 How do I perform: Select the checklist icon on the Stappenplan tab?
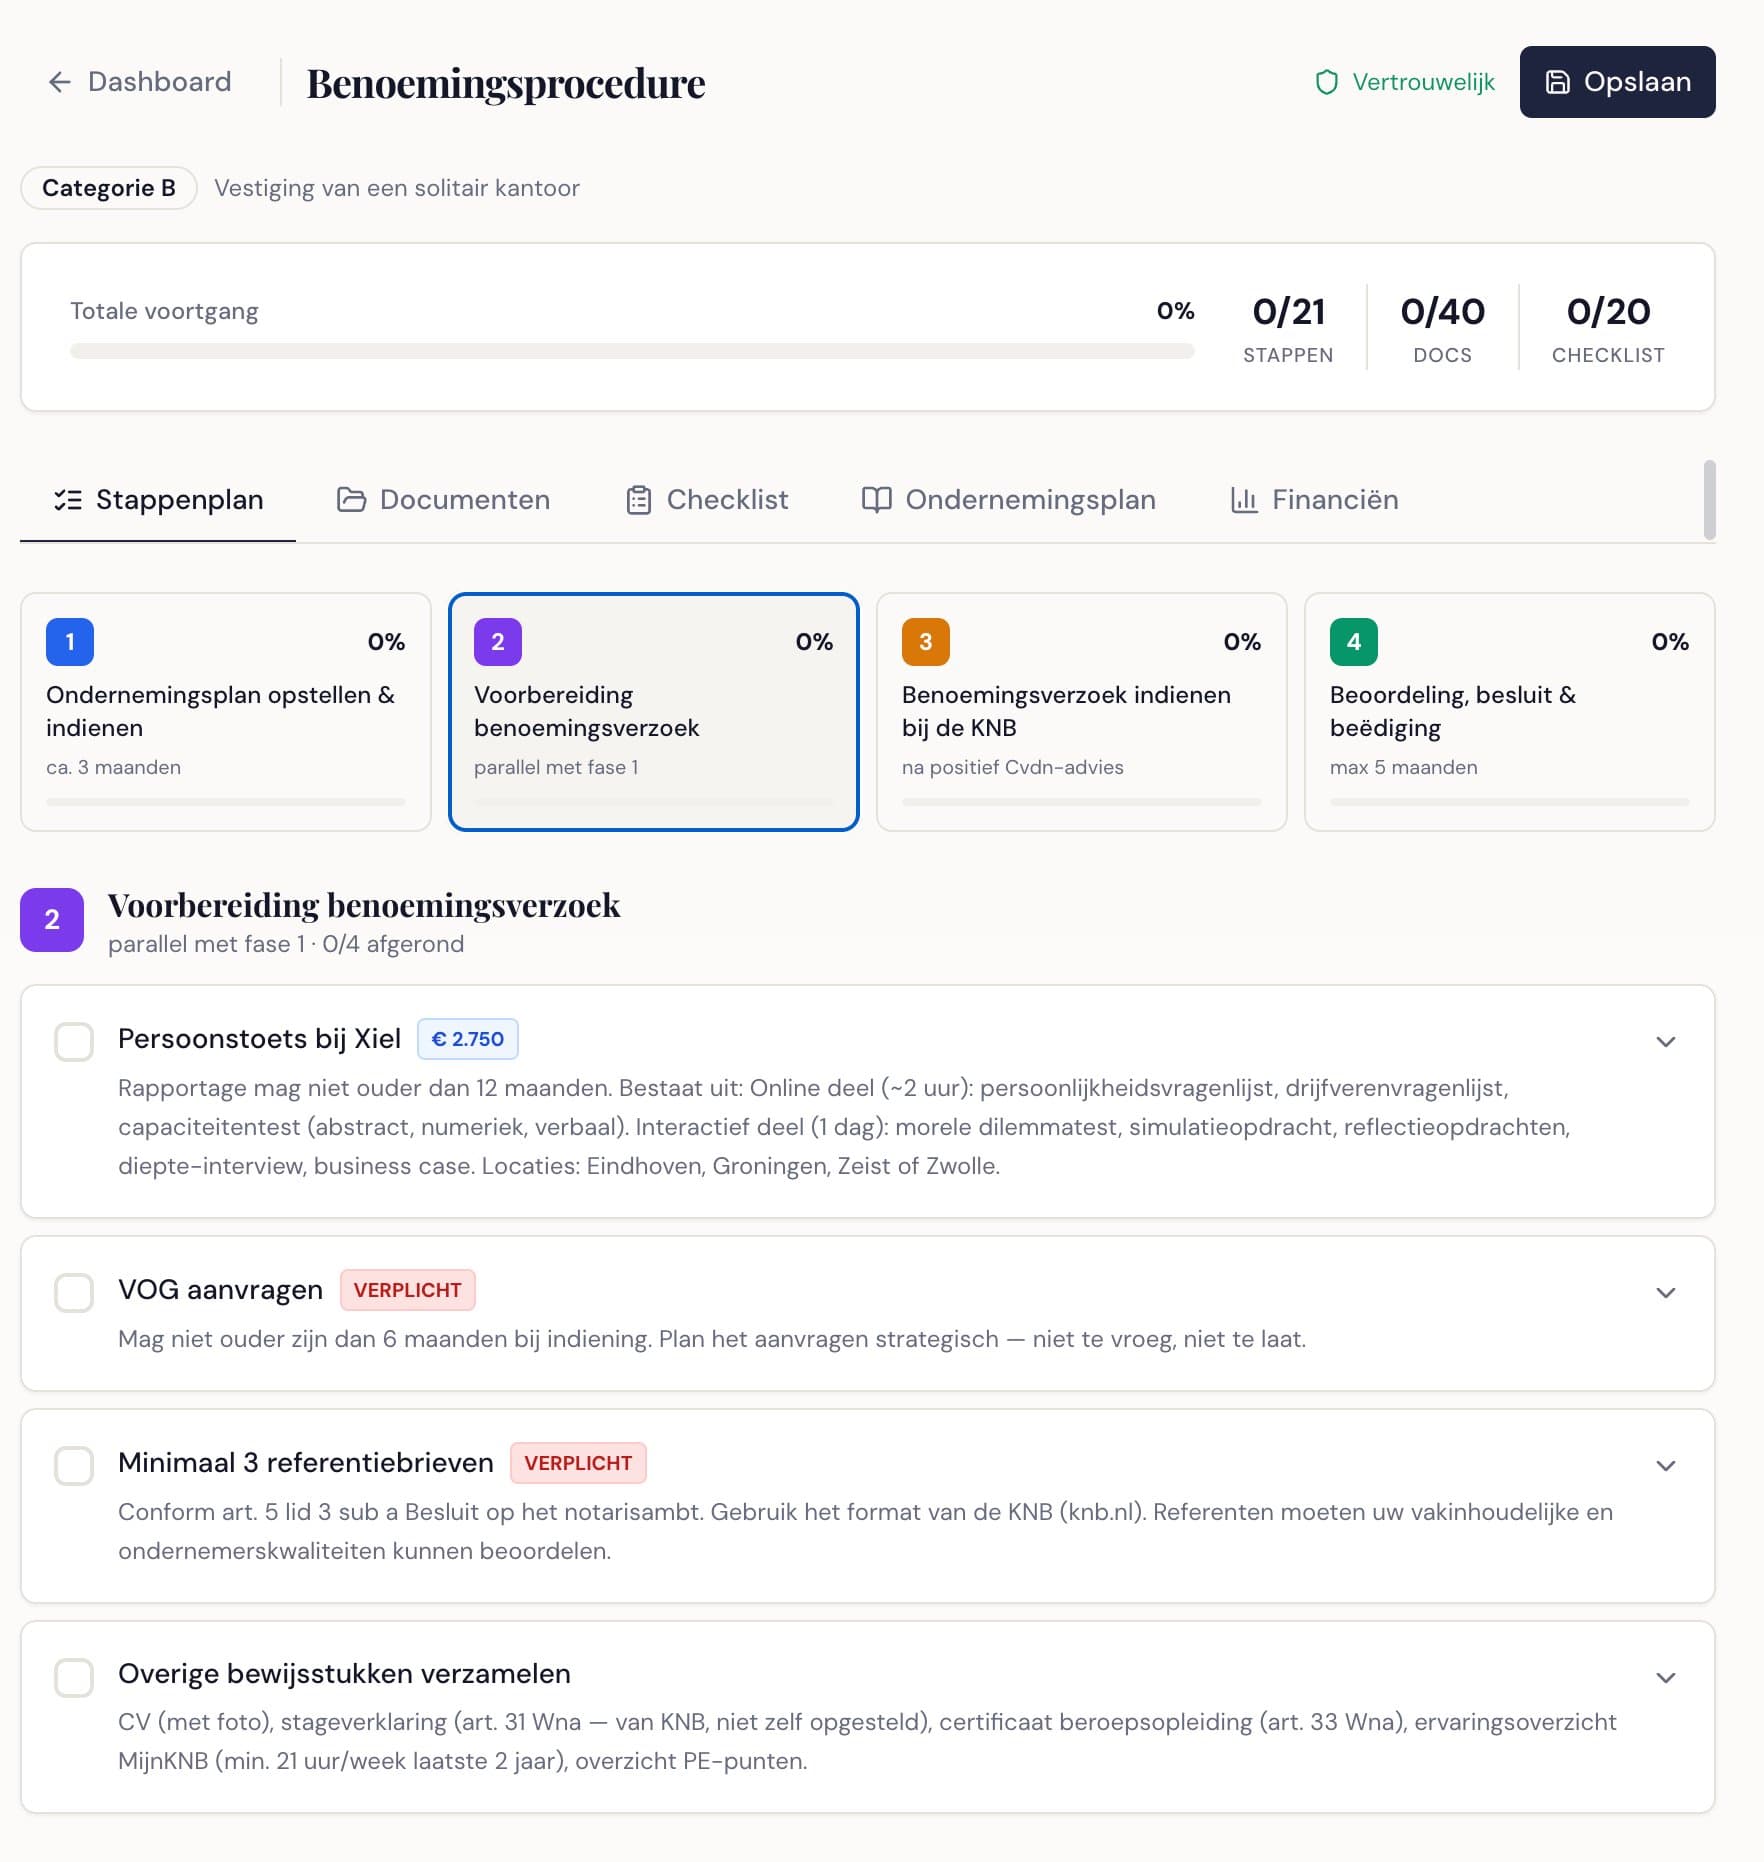click(68, 500)
